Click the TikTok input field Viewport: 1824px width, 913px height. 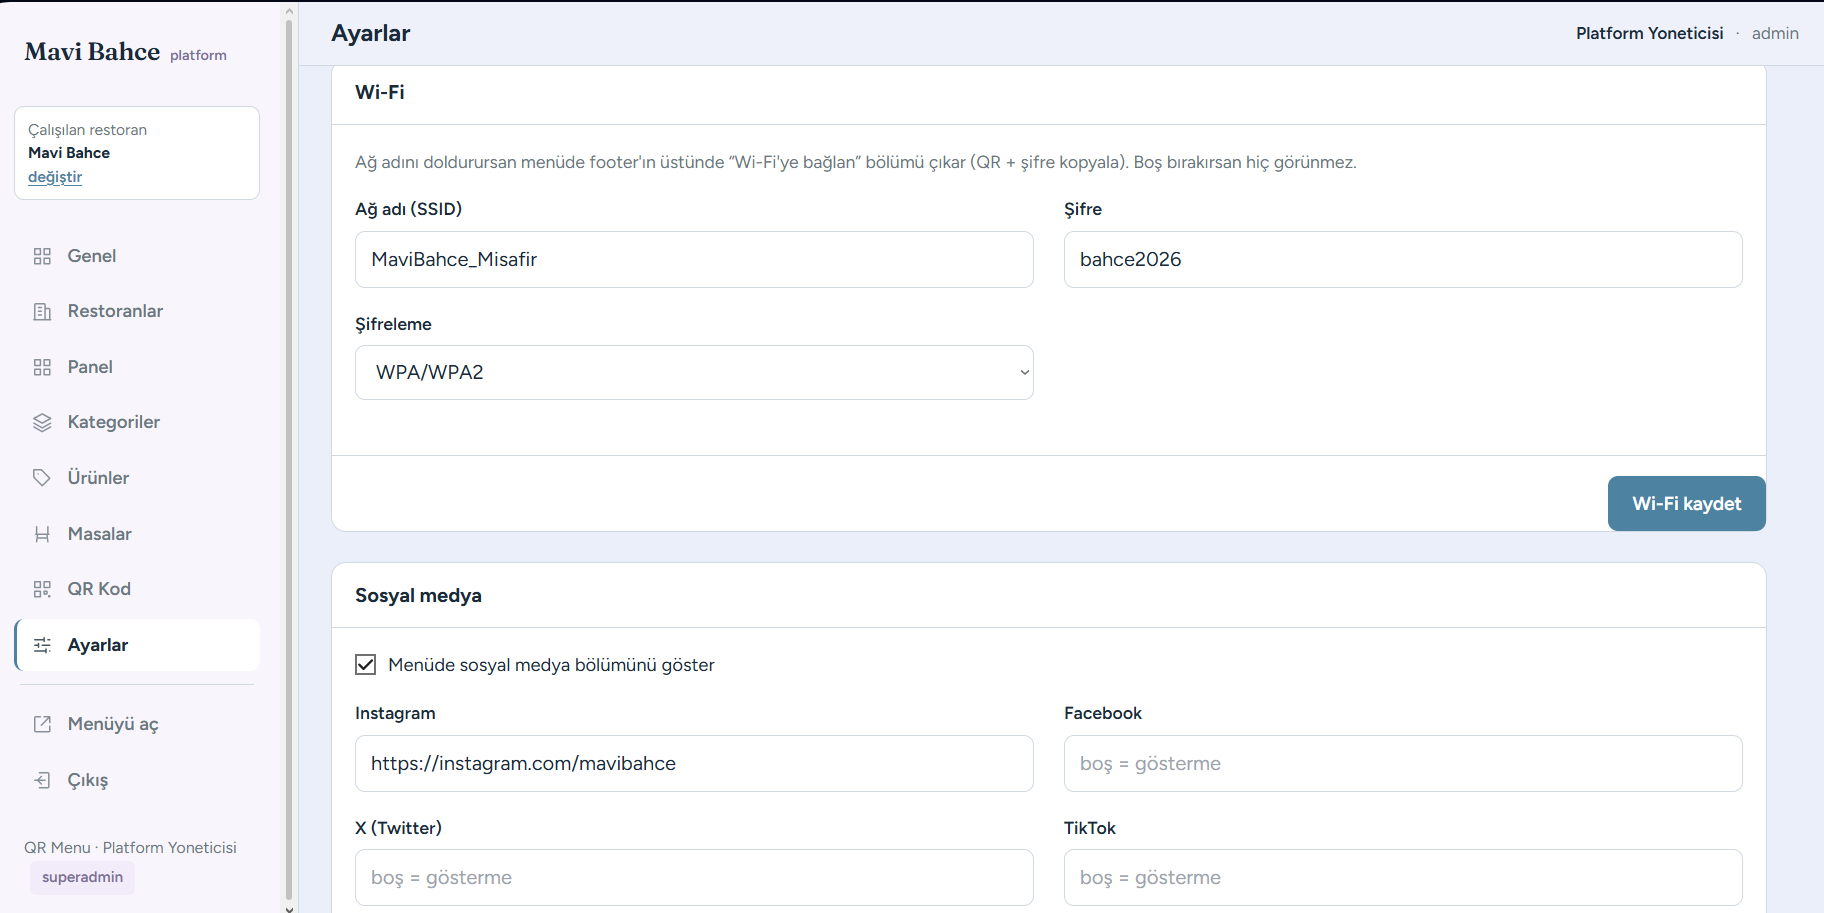point(1403,878)
